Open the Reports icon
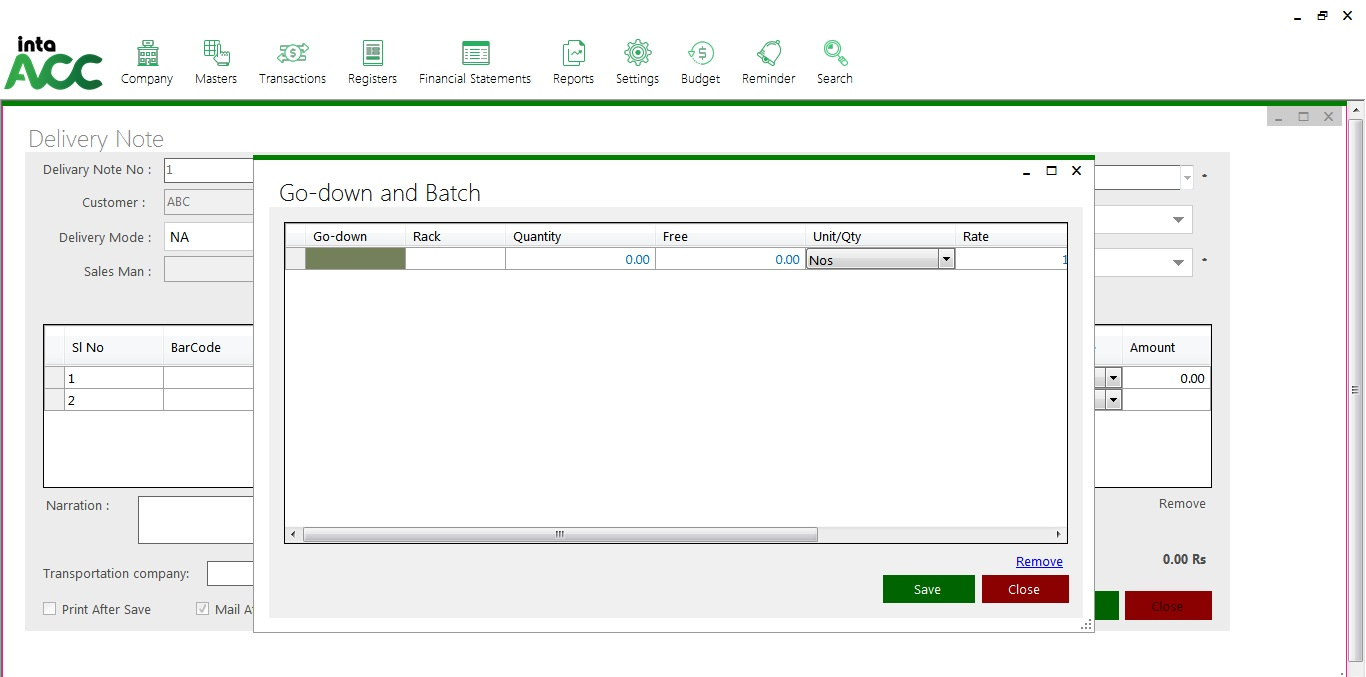1366x677 pixels. 573,54
